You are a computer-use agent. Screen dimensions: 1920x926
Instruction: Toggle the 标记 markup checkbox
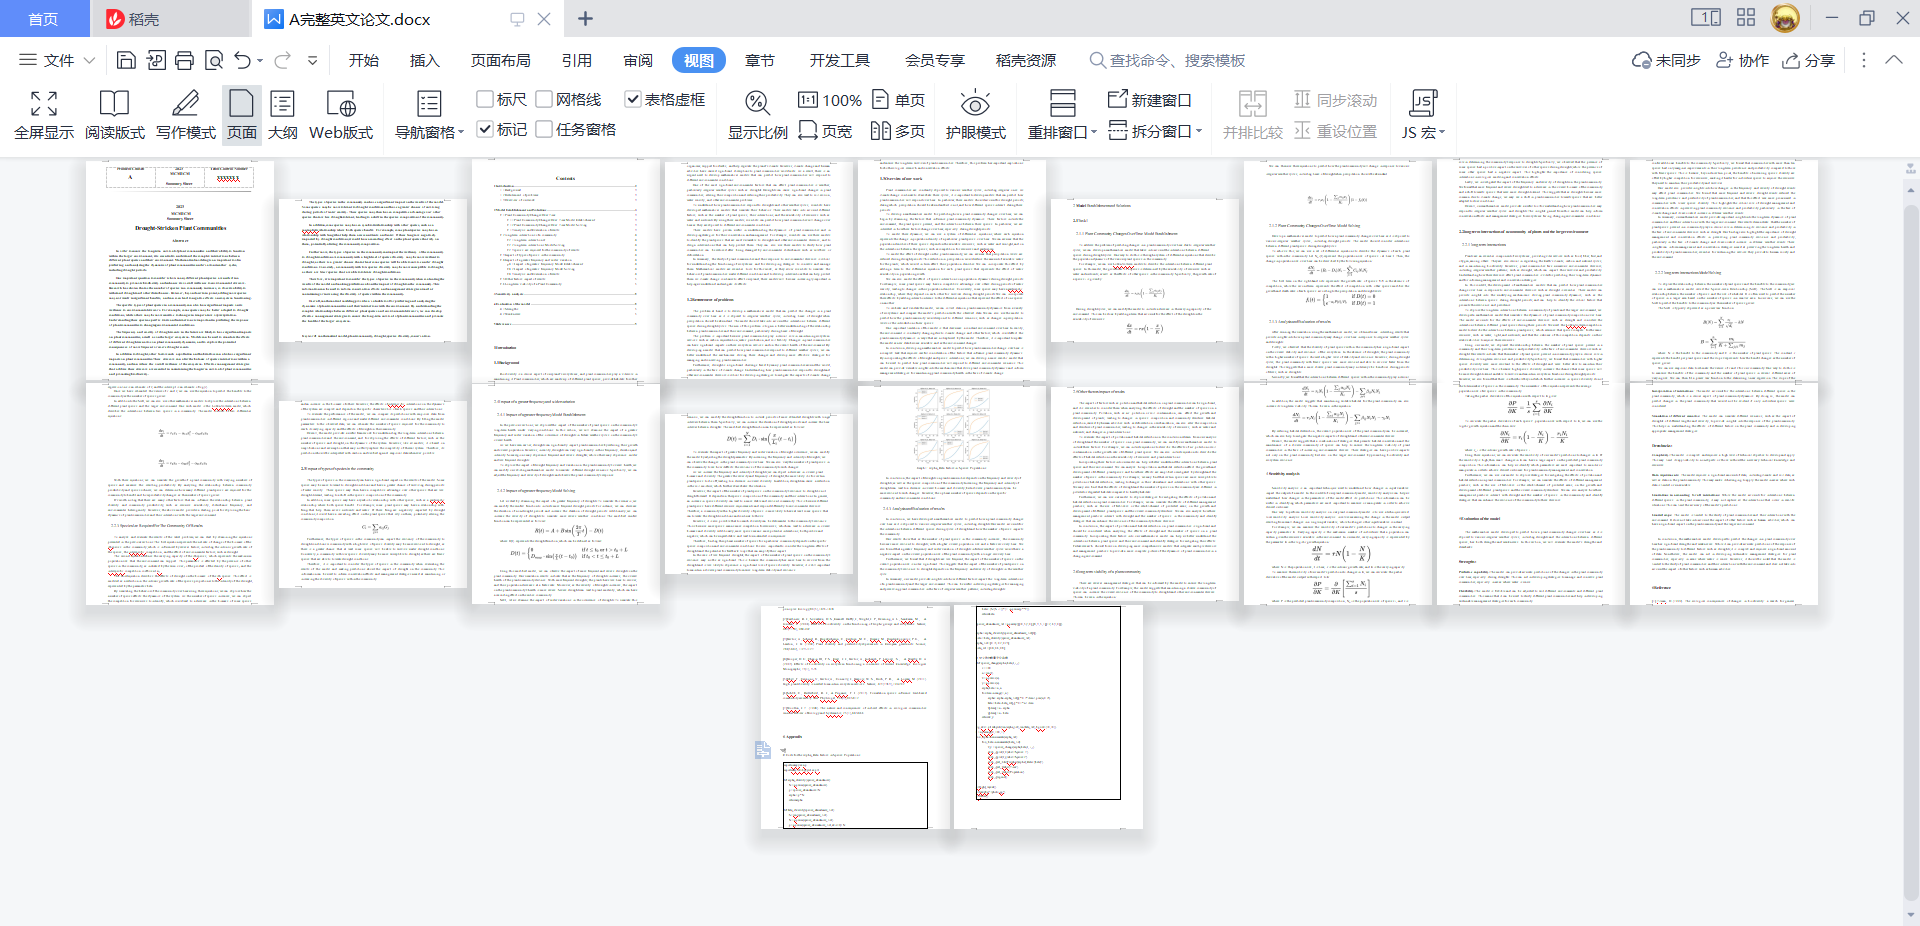[485, 129]
